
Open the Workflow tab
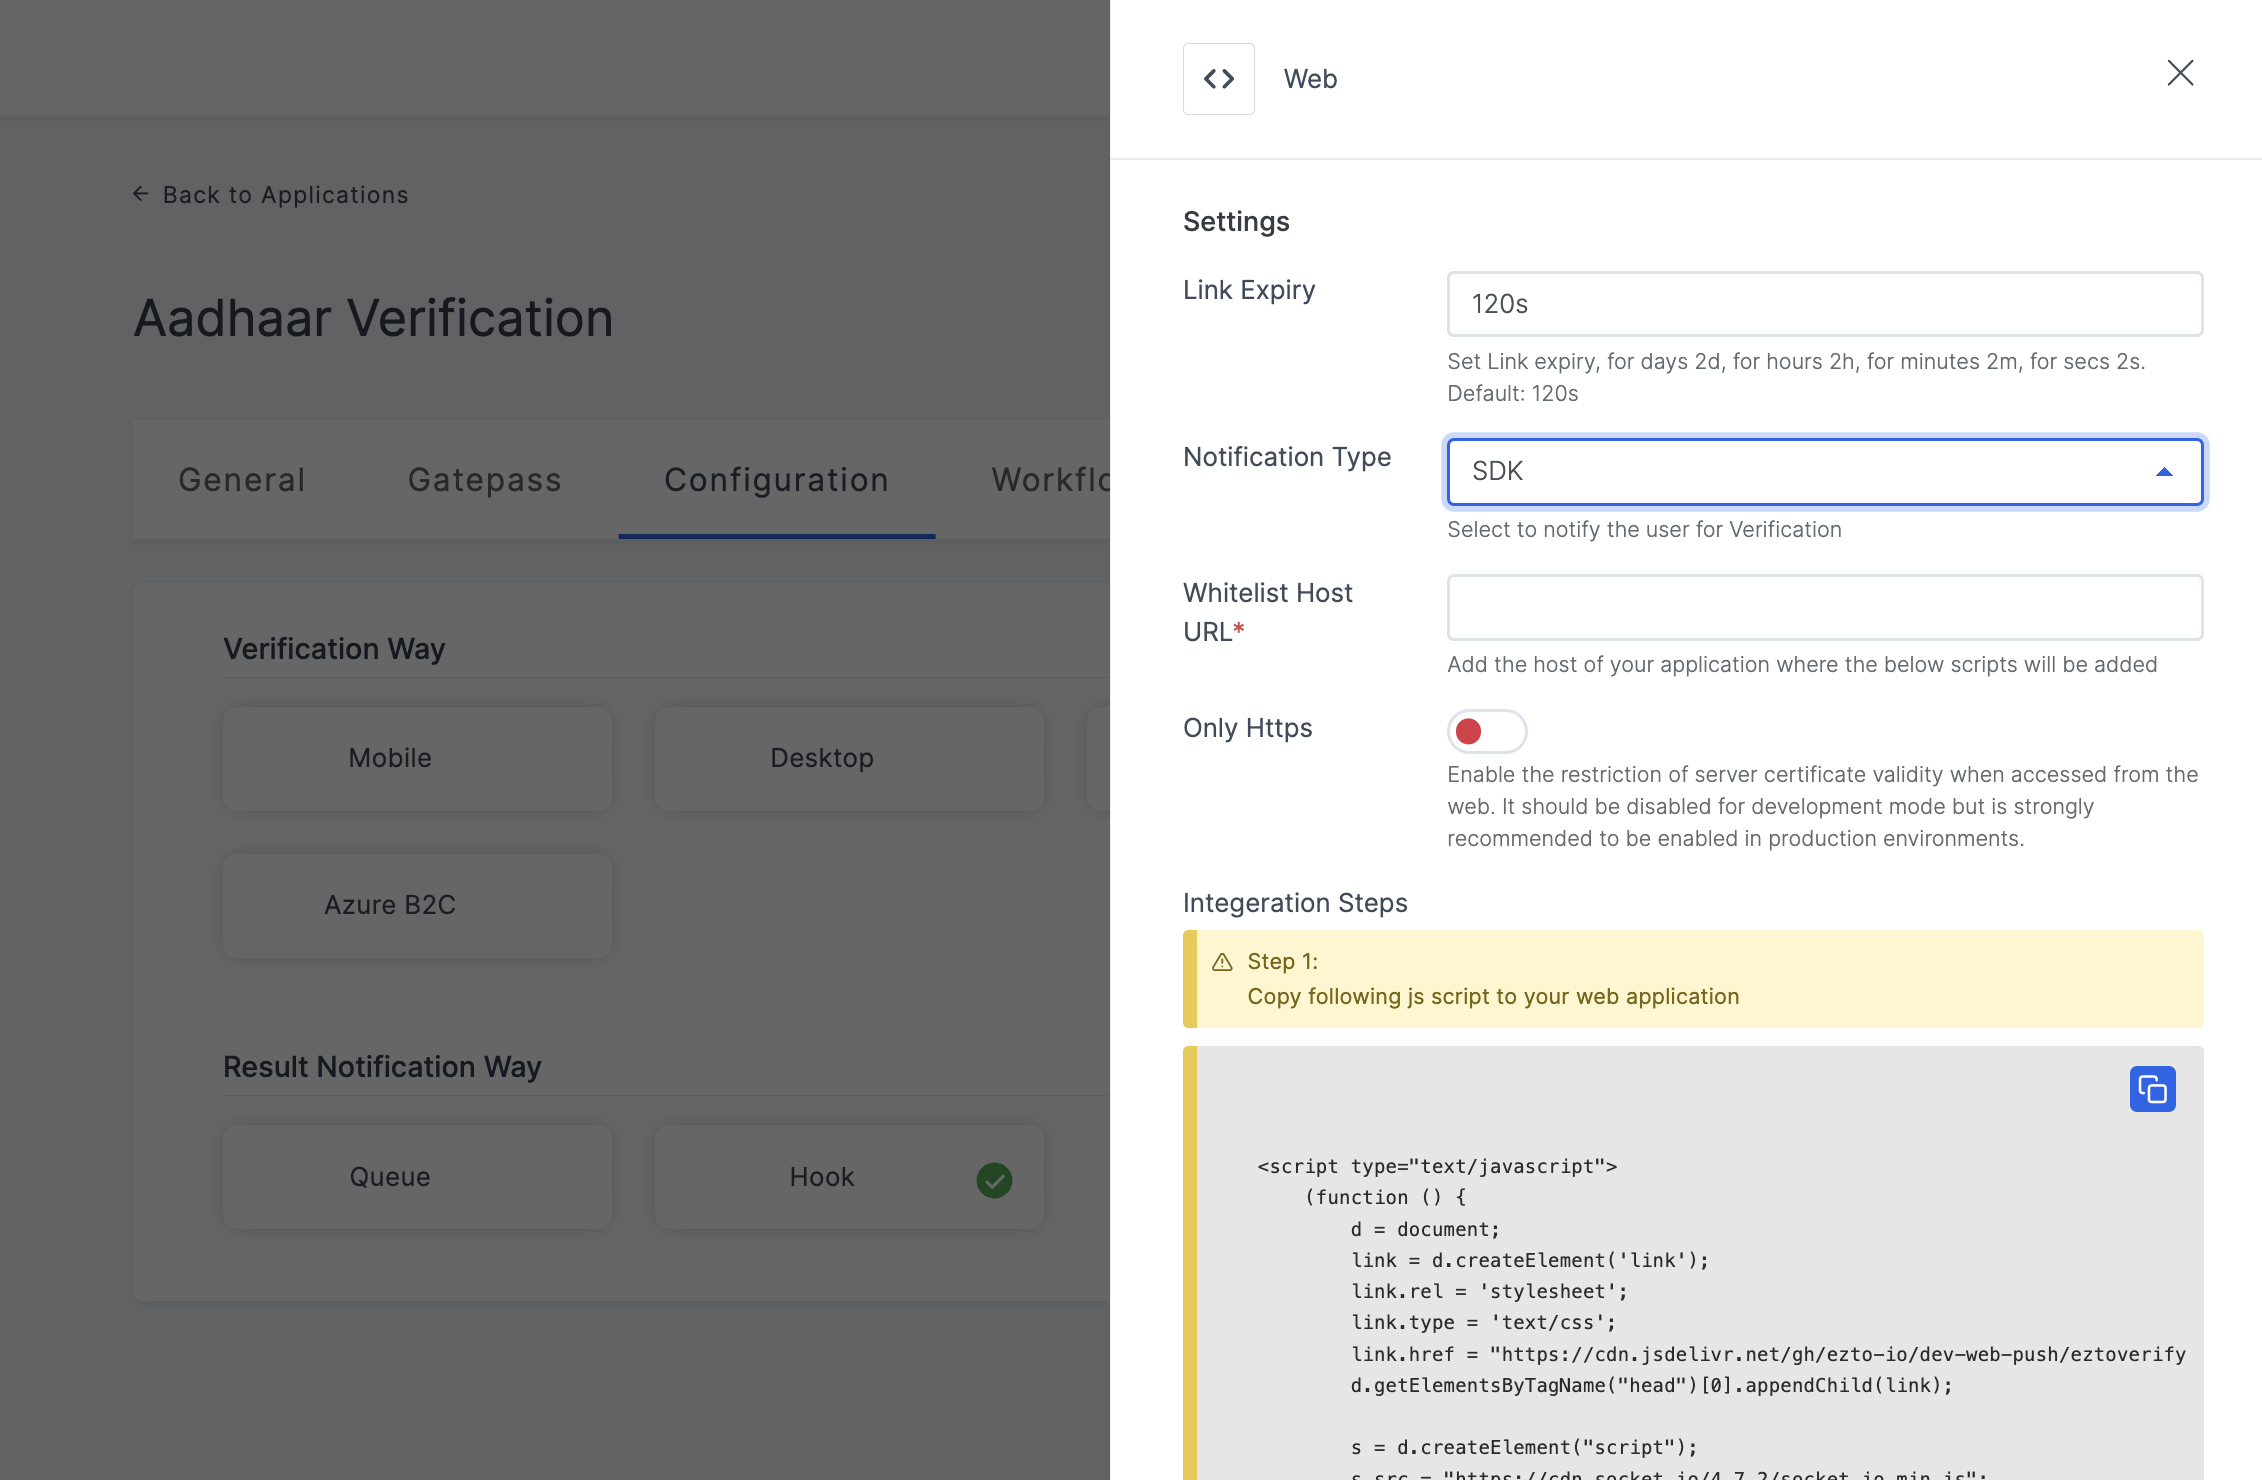1050,480
